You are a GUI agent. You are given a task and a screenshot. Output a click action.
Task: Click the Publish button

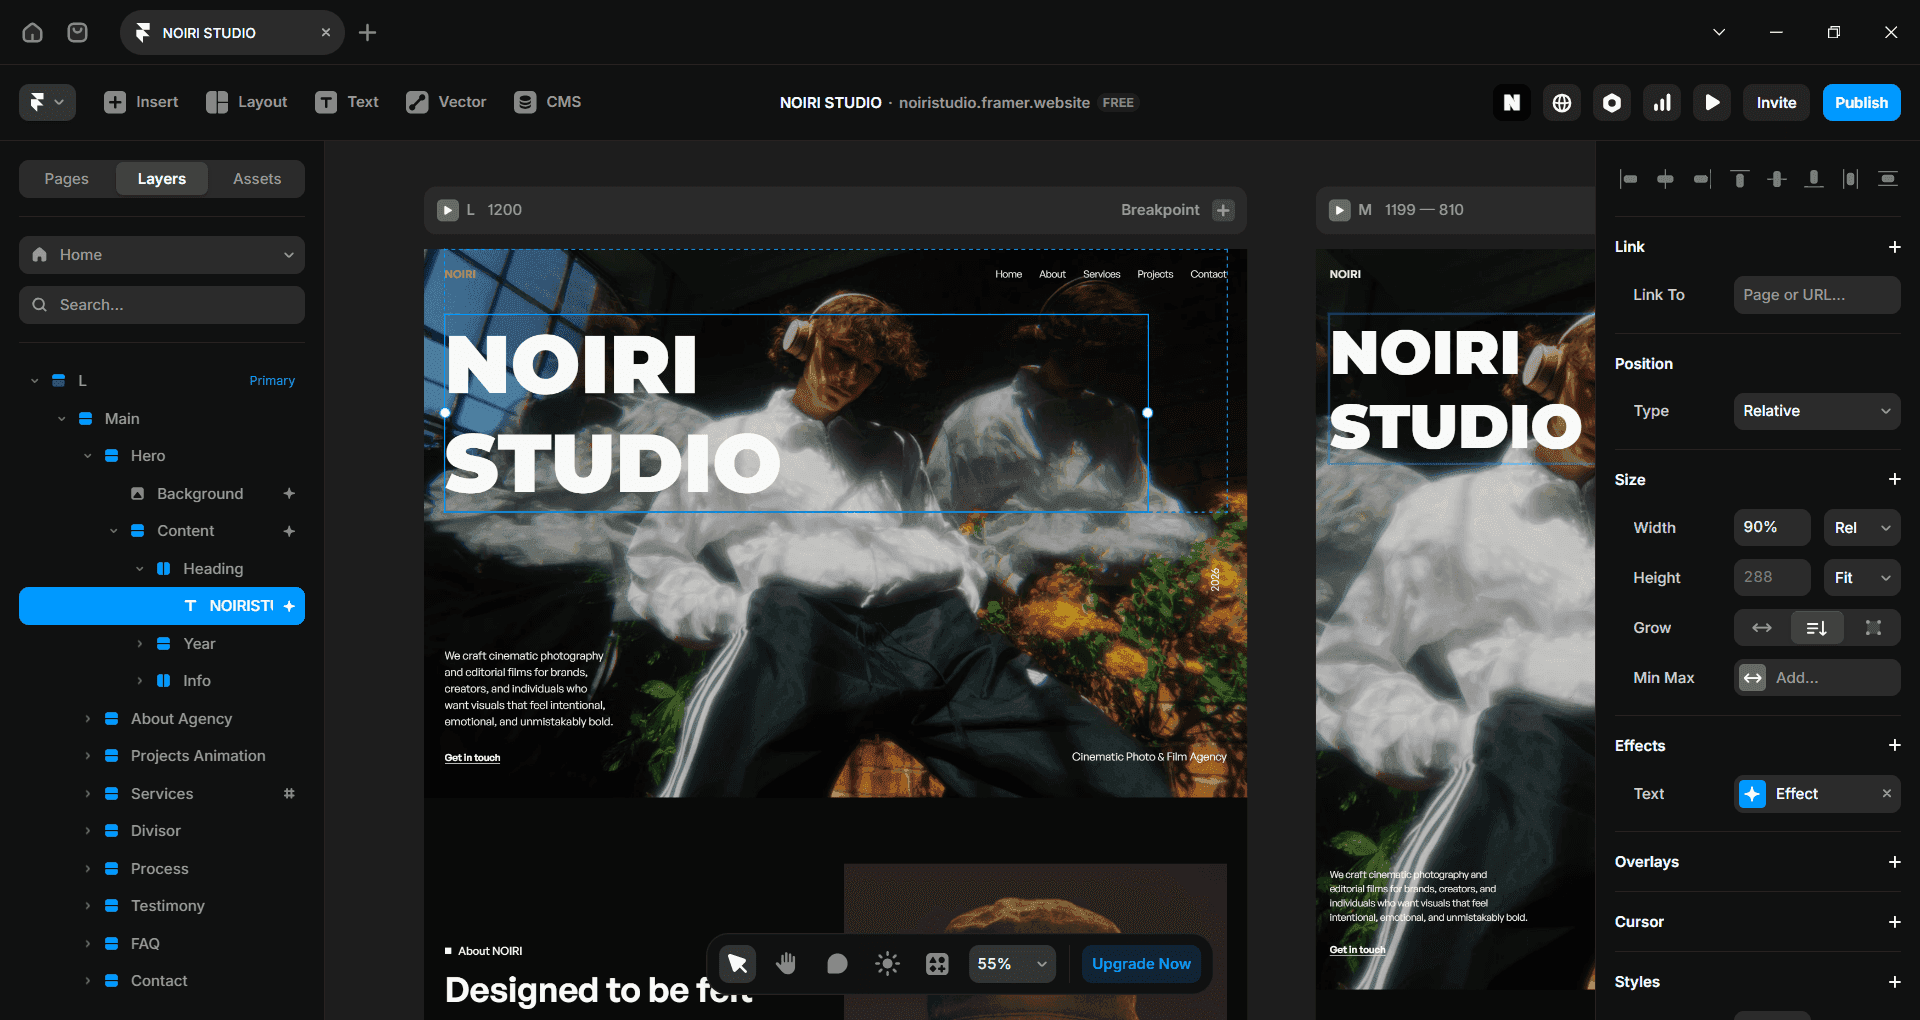[x=1861, y=102]
